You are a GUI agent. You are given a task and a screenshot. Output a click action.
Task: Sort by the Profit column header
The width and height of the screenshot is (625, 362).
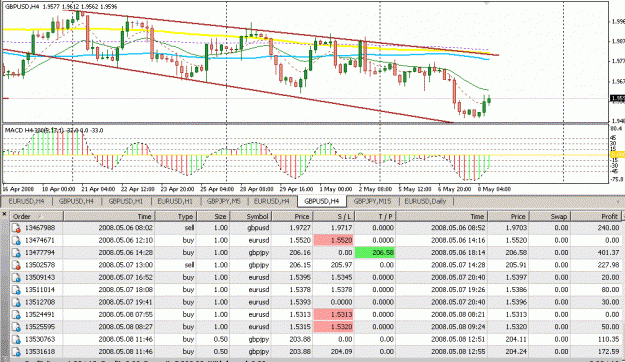click(596, 216)
